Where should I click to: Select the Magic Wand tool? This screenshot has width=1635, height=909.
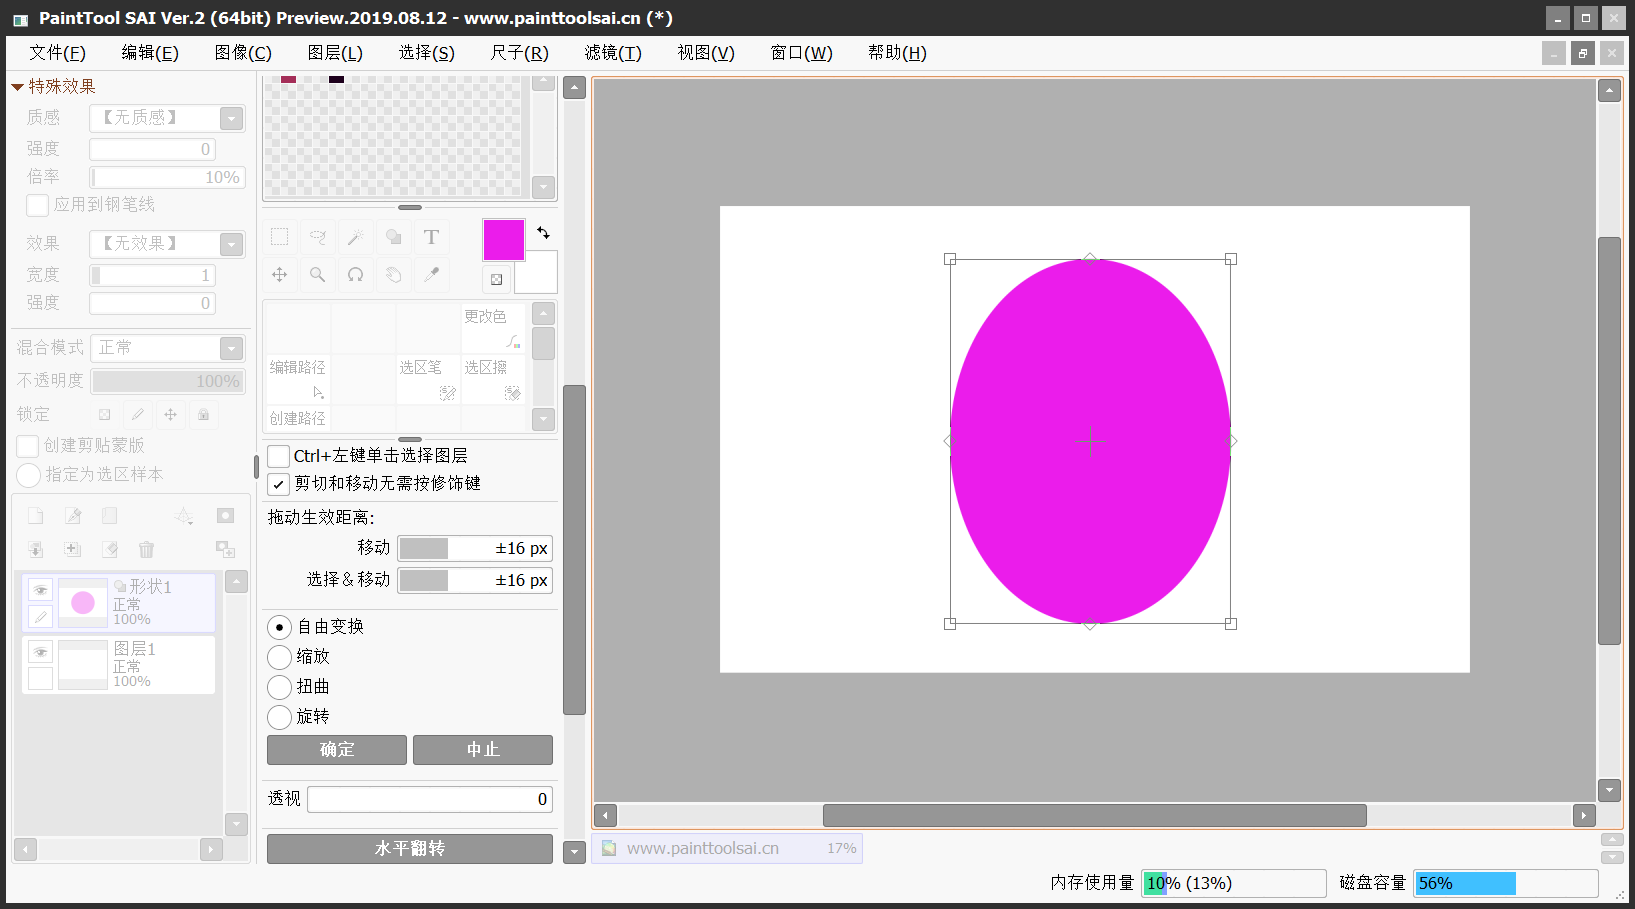(x=355, y=238)
